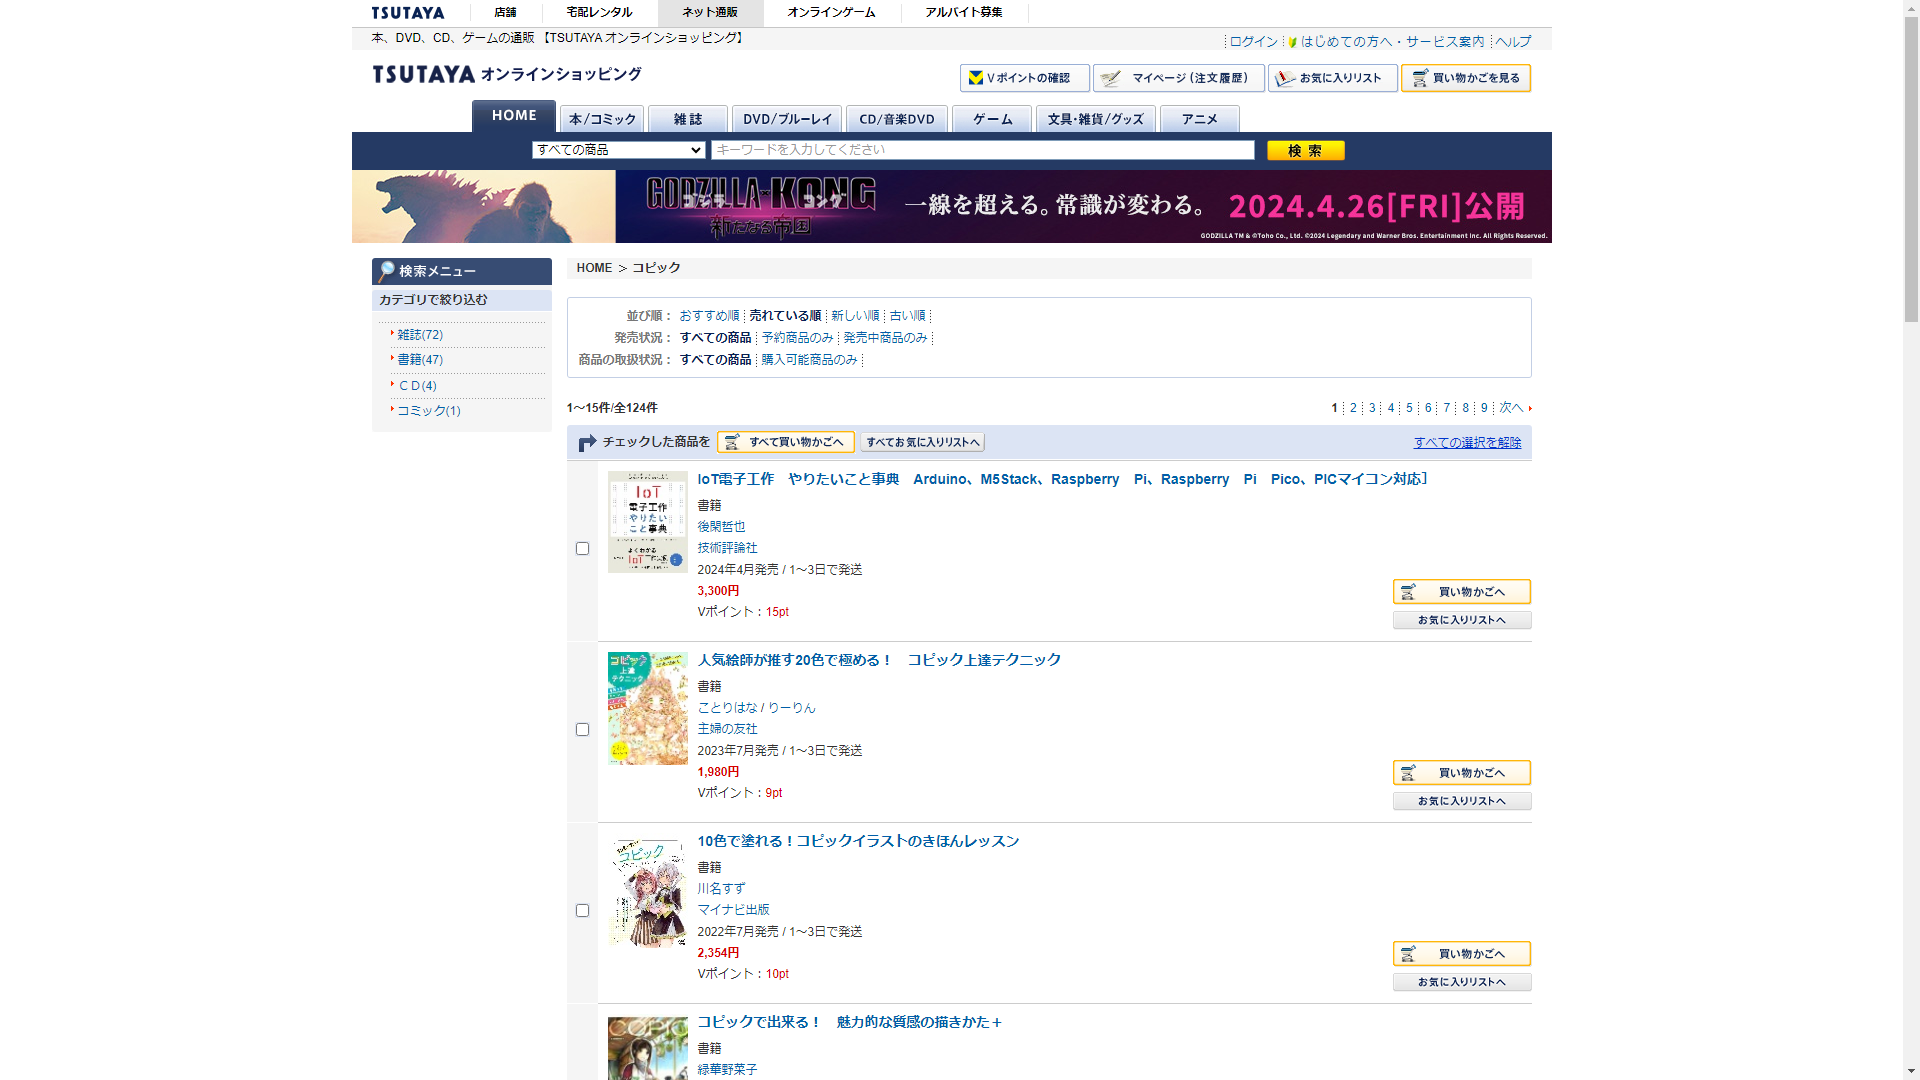Switch to the DVD/ブルーレイ tab
1920x1080 pixels.
(787, 119)
